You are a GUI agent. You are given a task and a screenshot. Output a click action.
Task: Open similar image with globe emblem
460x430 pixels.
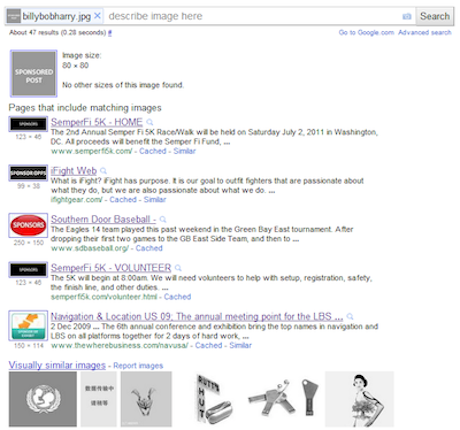43,399
